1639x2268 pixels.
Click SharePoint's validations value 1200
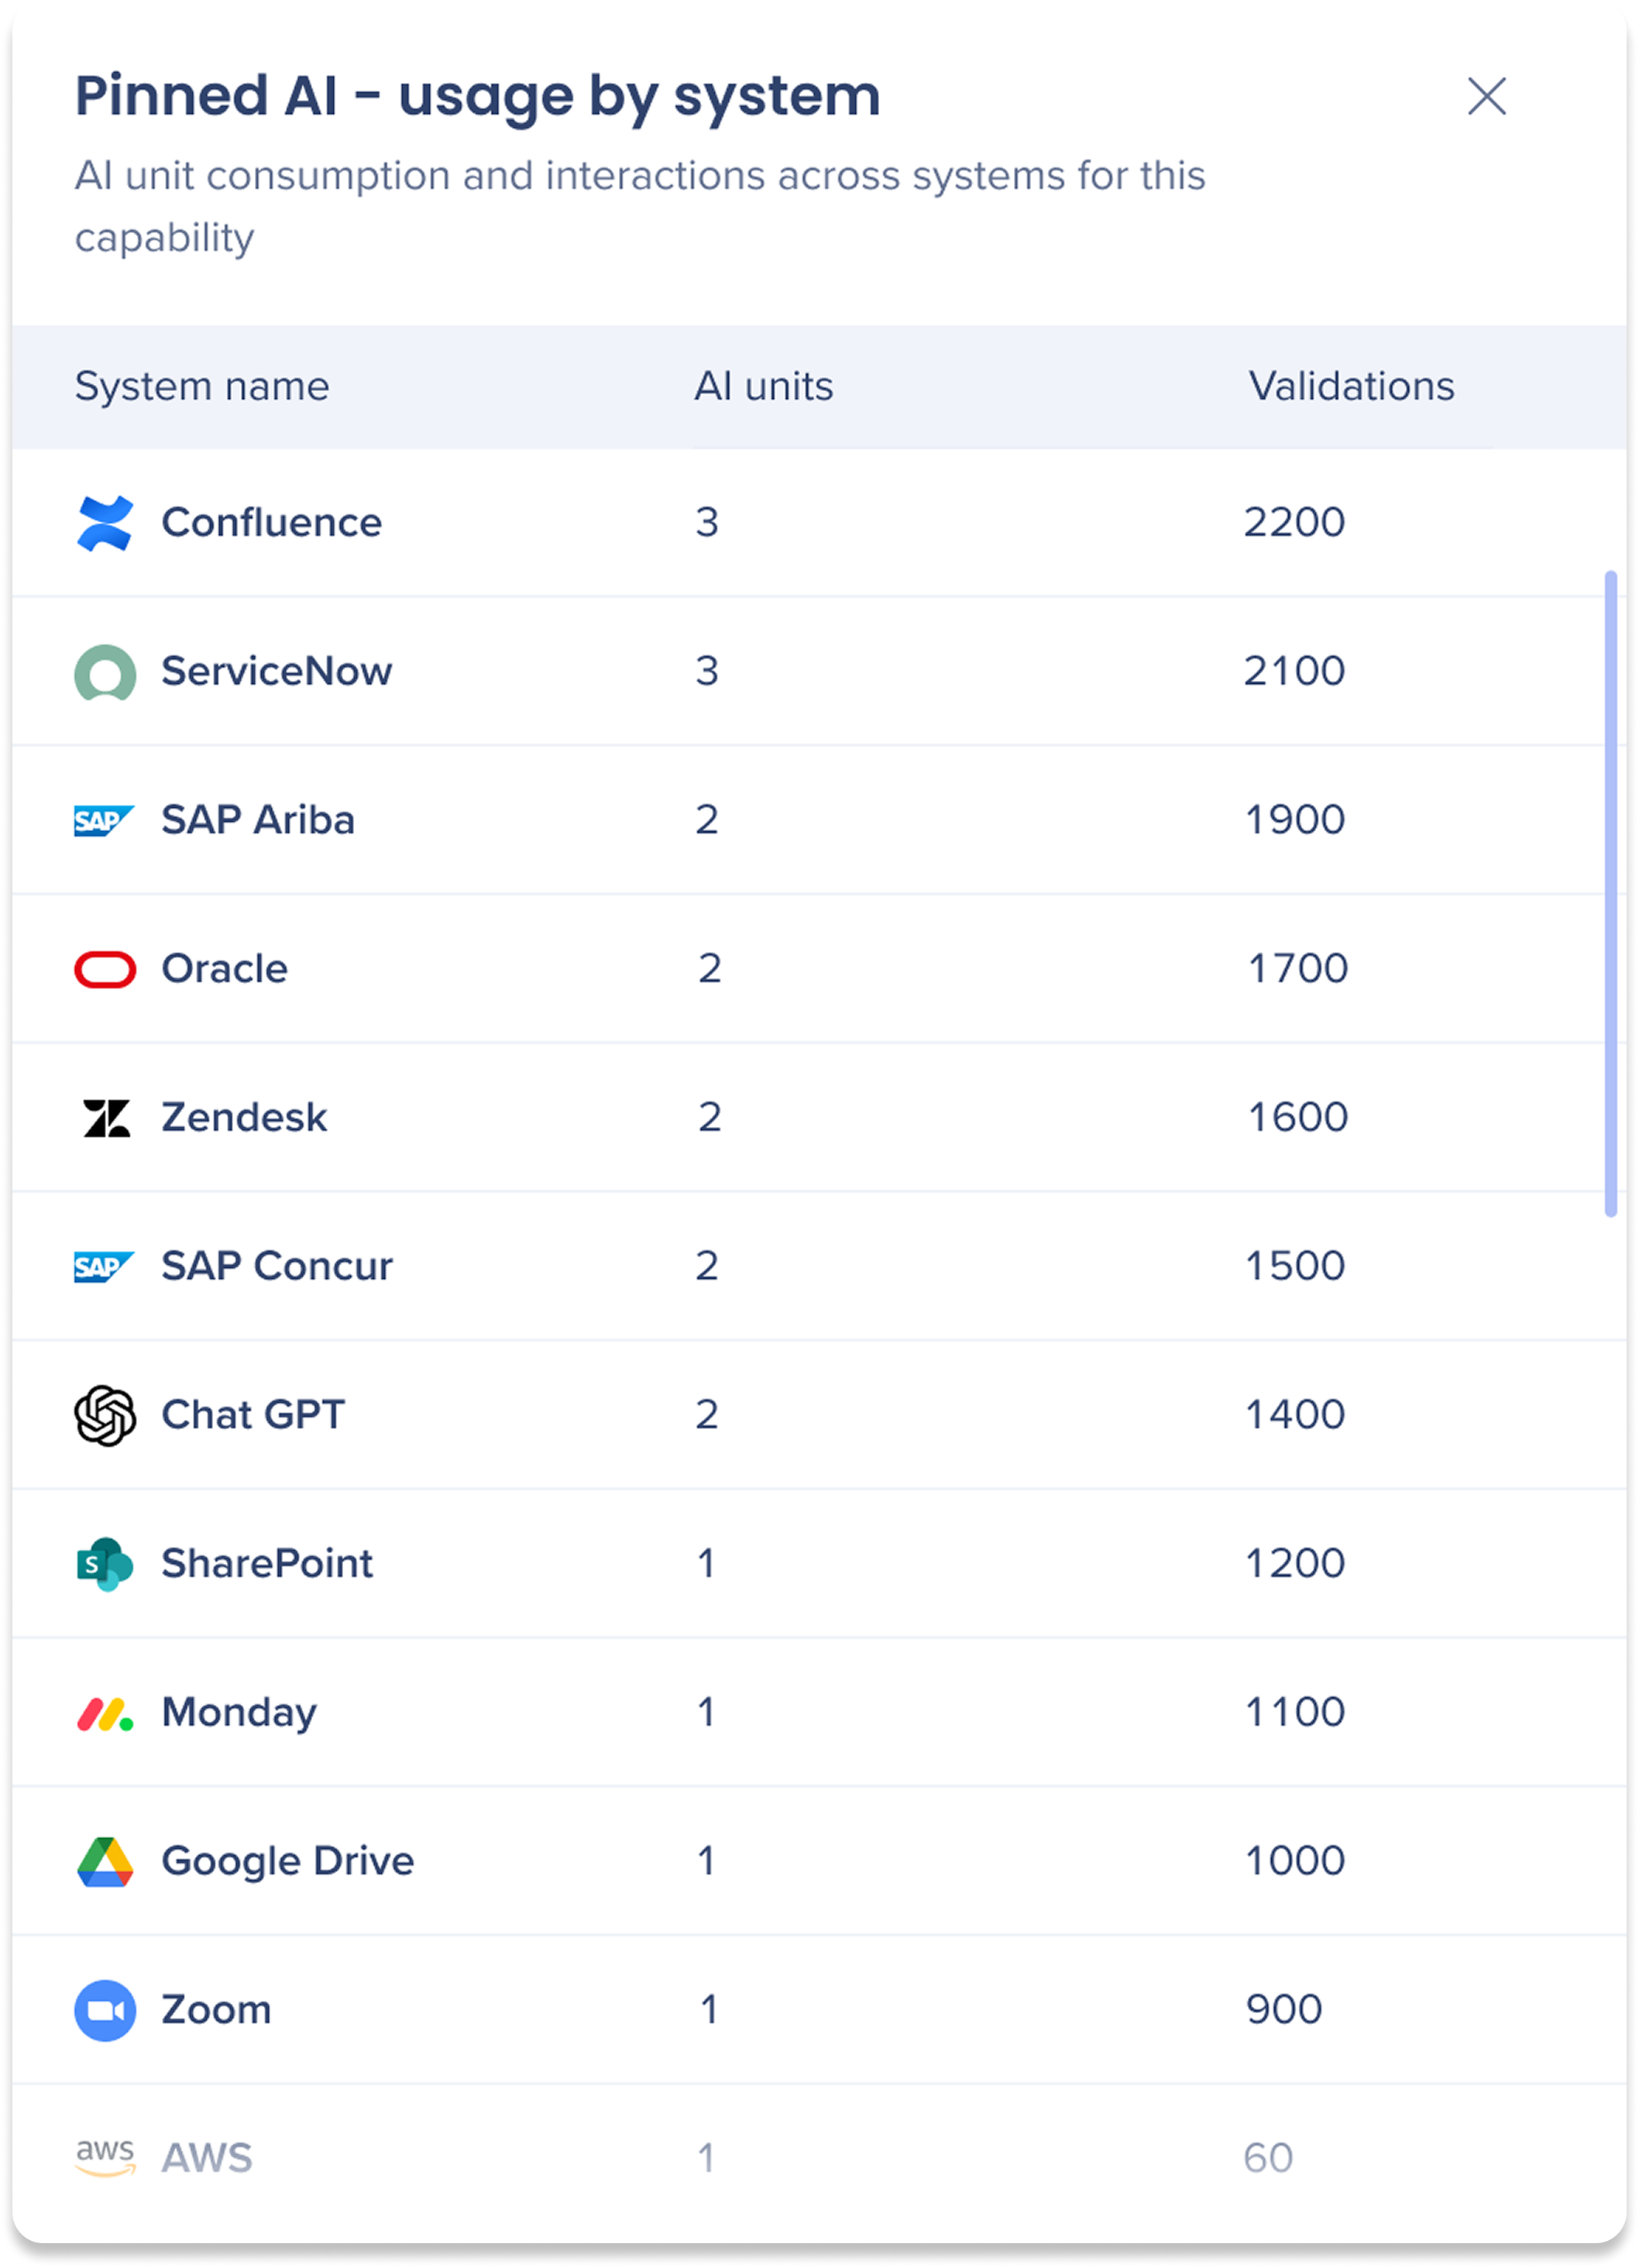tap(1294, 1563)
